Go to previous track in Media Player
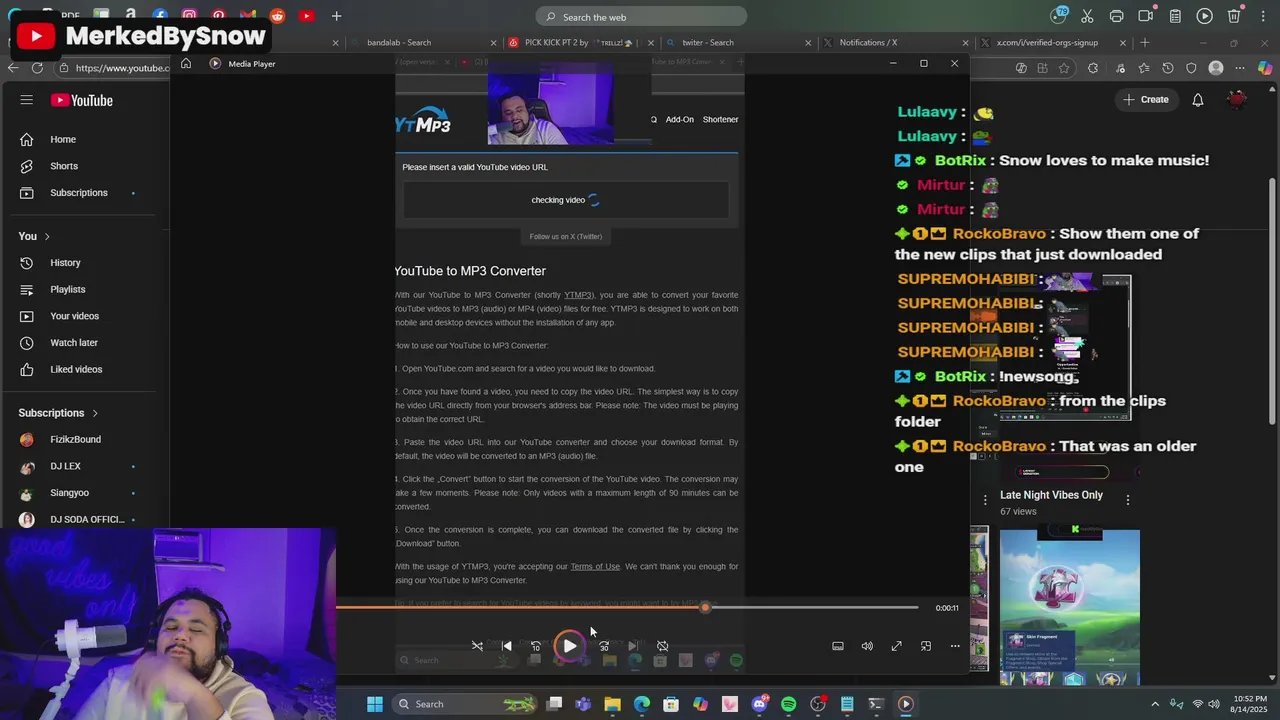This screenshot has height=720, width=1280. tap(506, 646)
